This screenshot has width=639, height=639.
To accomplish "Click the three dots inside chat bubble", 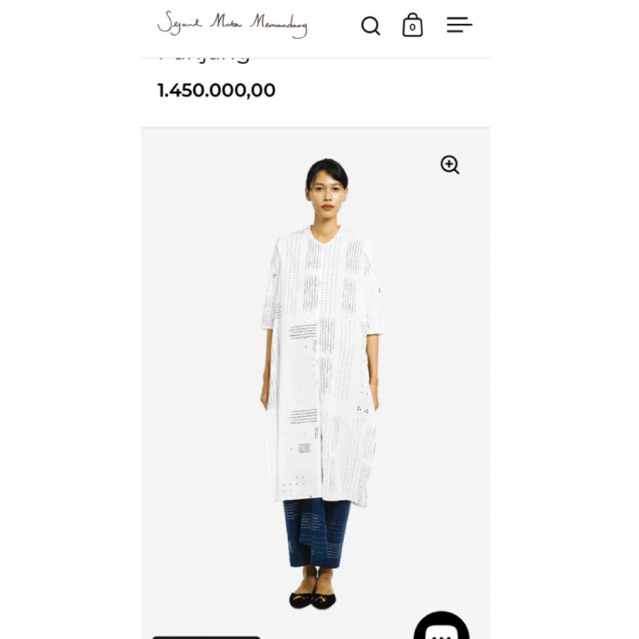I will point(441,636).
